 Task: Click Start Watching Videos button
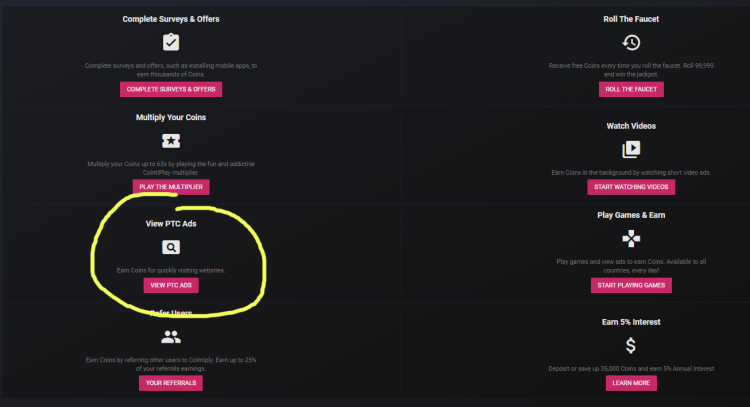pyautogui.click(x=631, y=187)
